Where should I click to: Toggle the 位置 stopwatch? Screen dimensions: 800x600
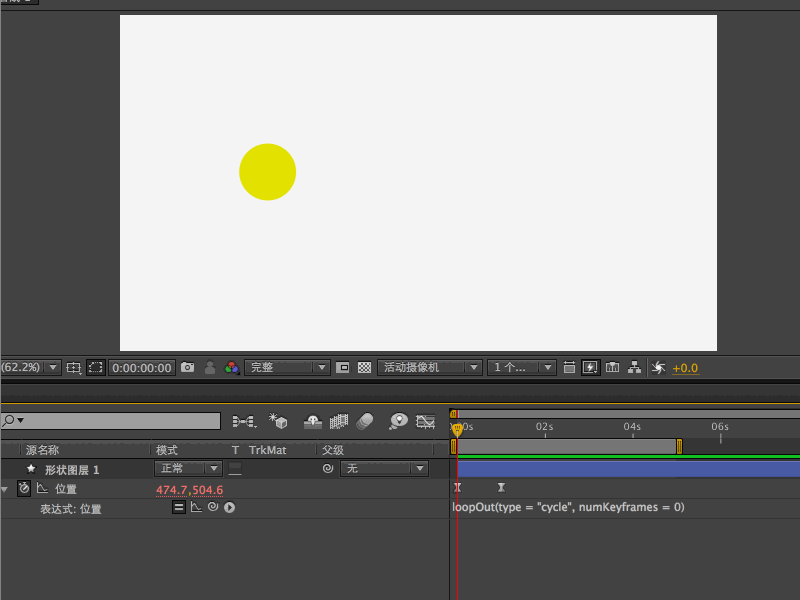(x=24, y=489)
